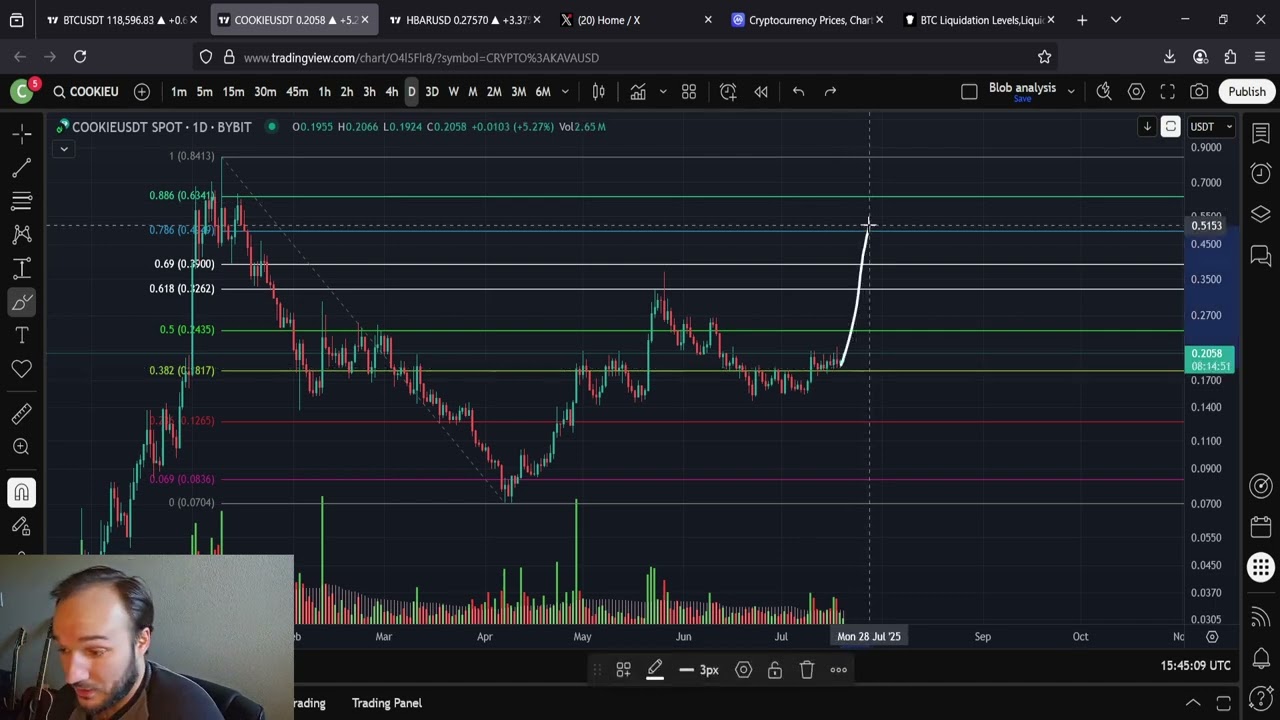Screen dimensions: 1280x720
Task: Maximize the bottom panel
Action: 1223,703
